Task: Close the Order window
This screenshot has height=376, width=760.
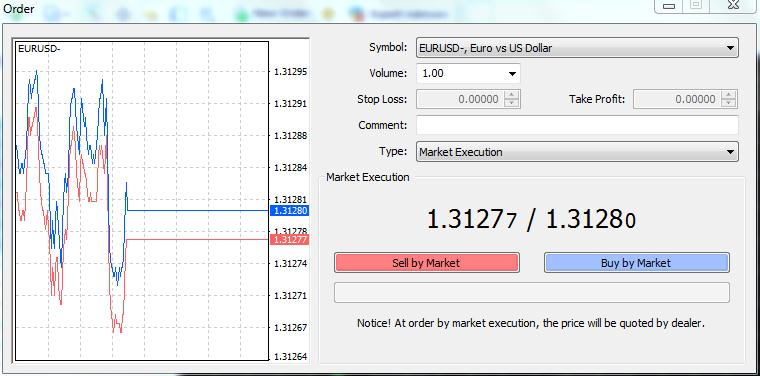Action: [x=733, y=5]
